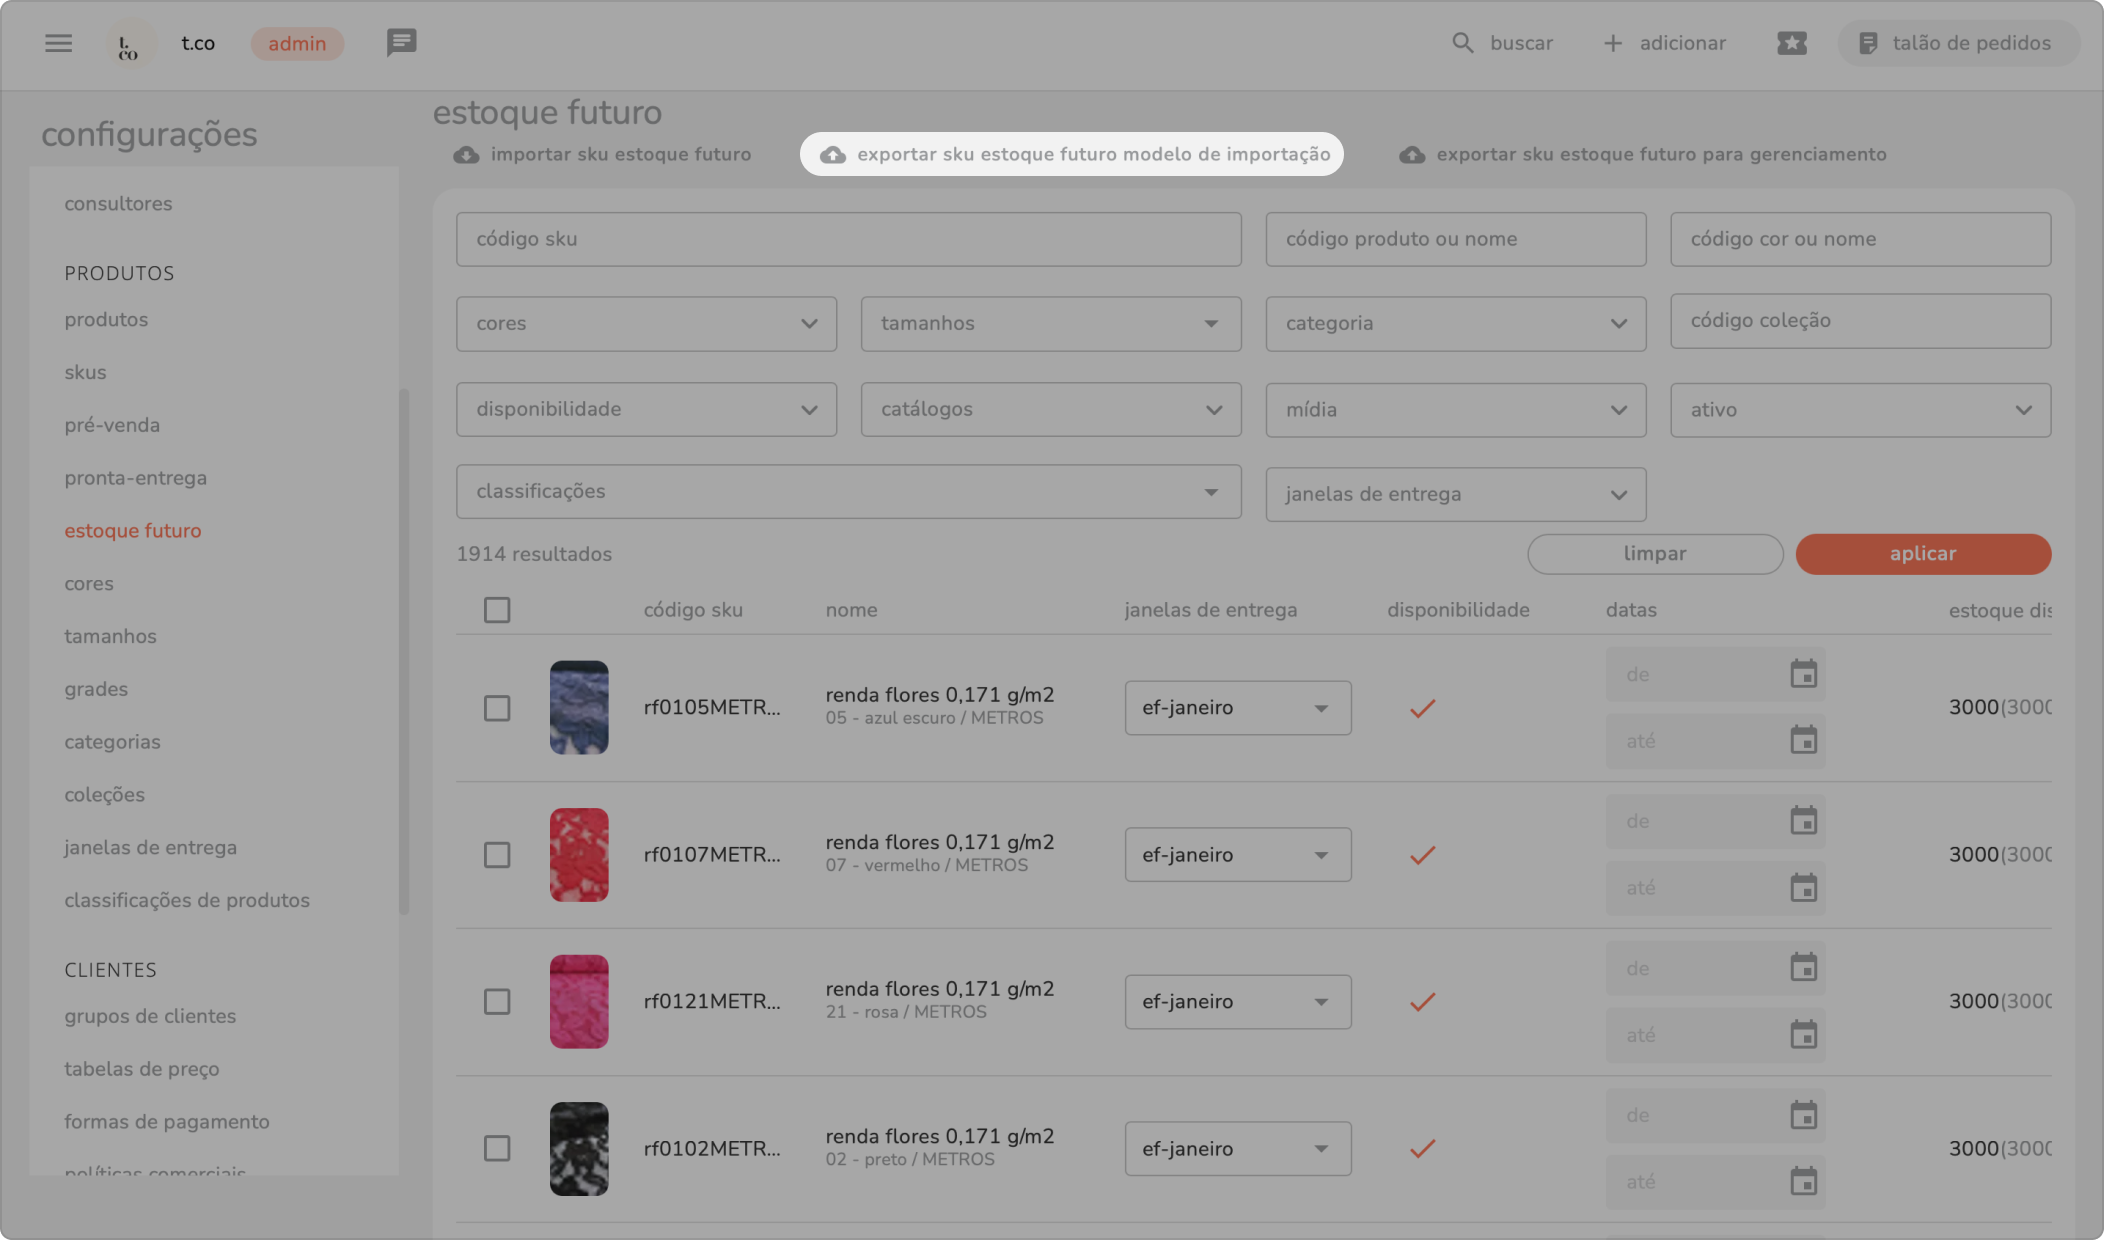Screen dimensions: 2104x1240
Task: Select checkbox for rosa rf0121METR row
Action: 497,1002
